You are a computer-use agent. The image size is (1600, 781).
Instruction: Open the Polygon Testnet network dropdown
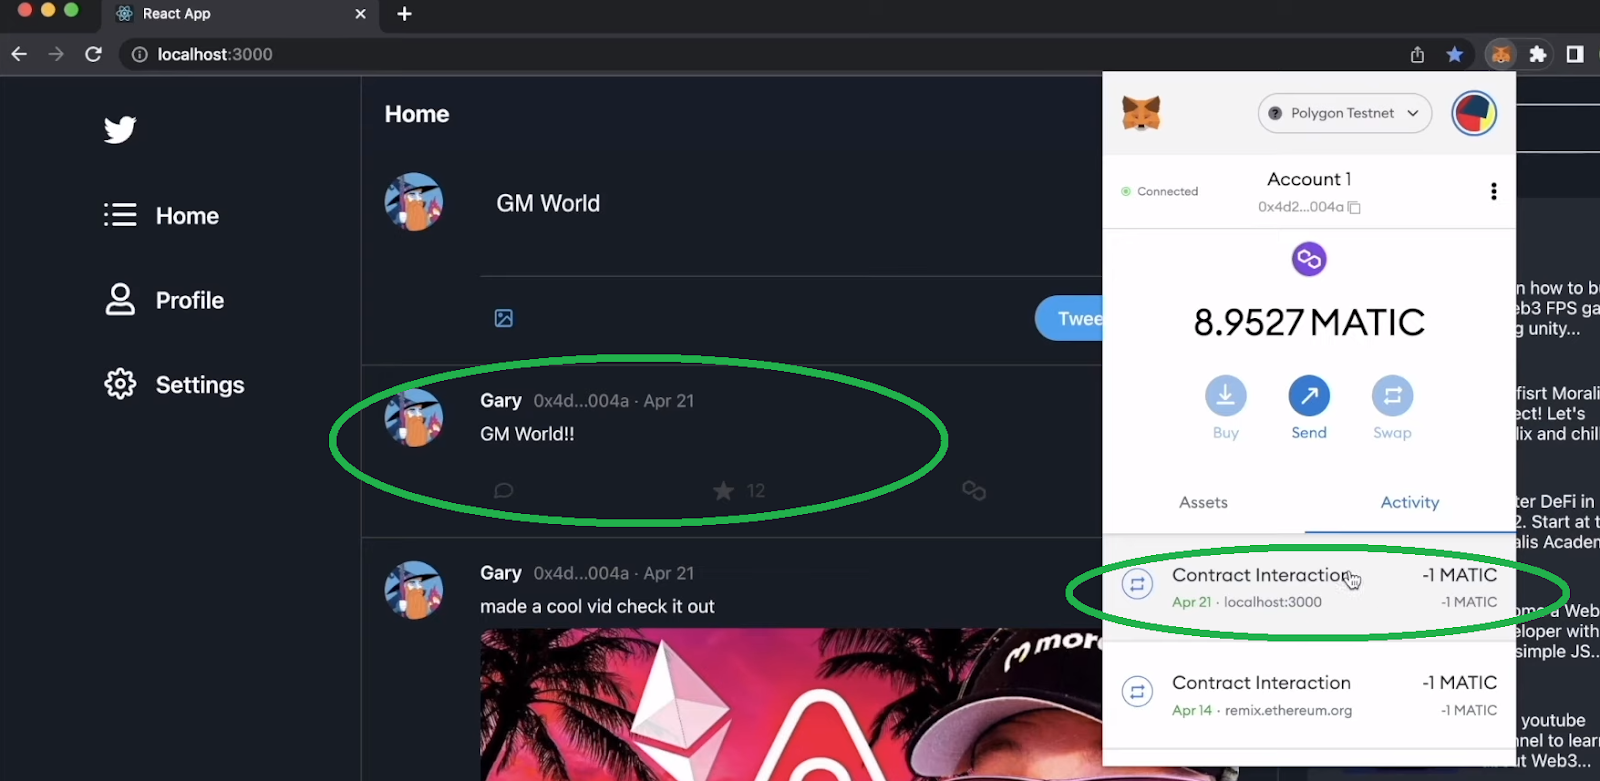pyautogui.click(x=1345, y=113)
